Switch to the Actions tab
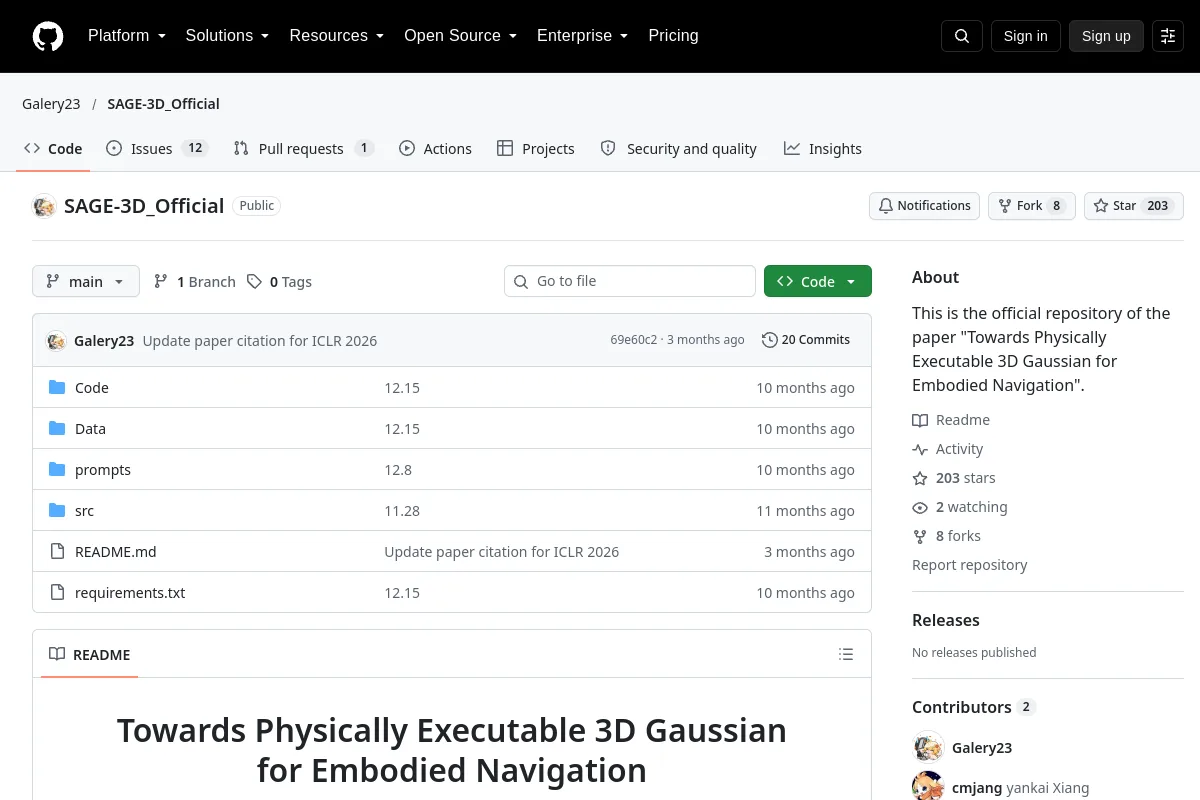The height and width of the screenshot is (800, 1200). click(435, 149)
